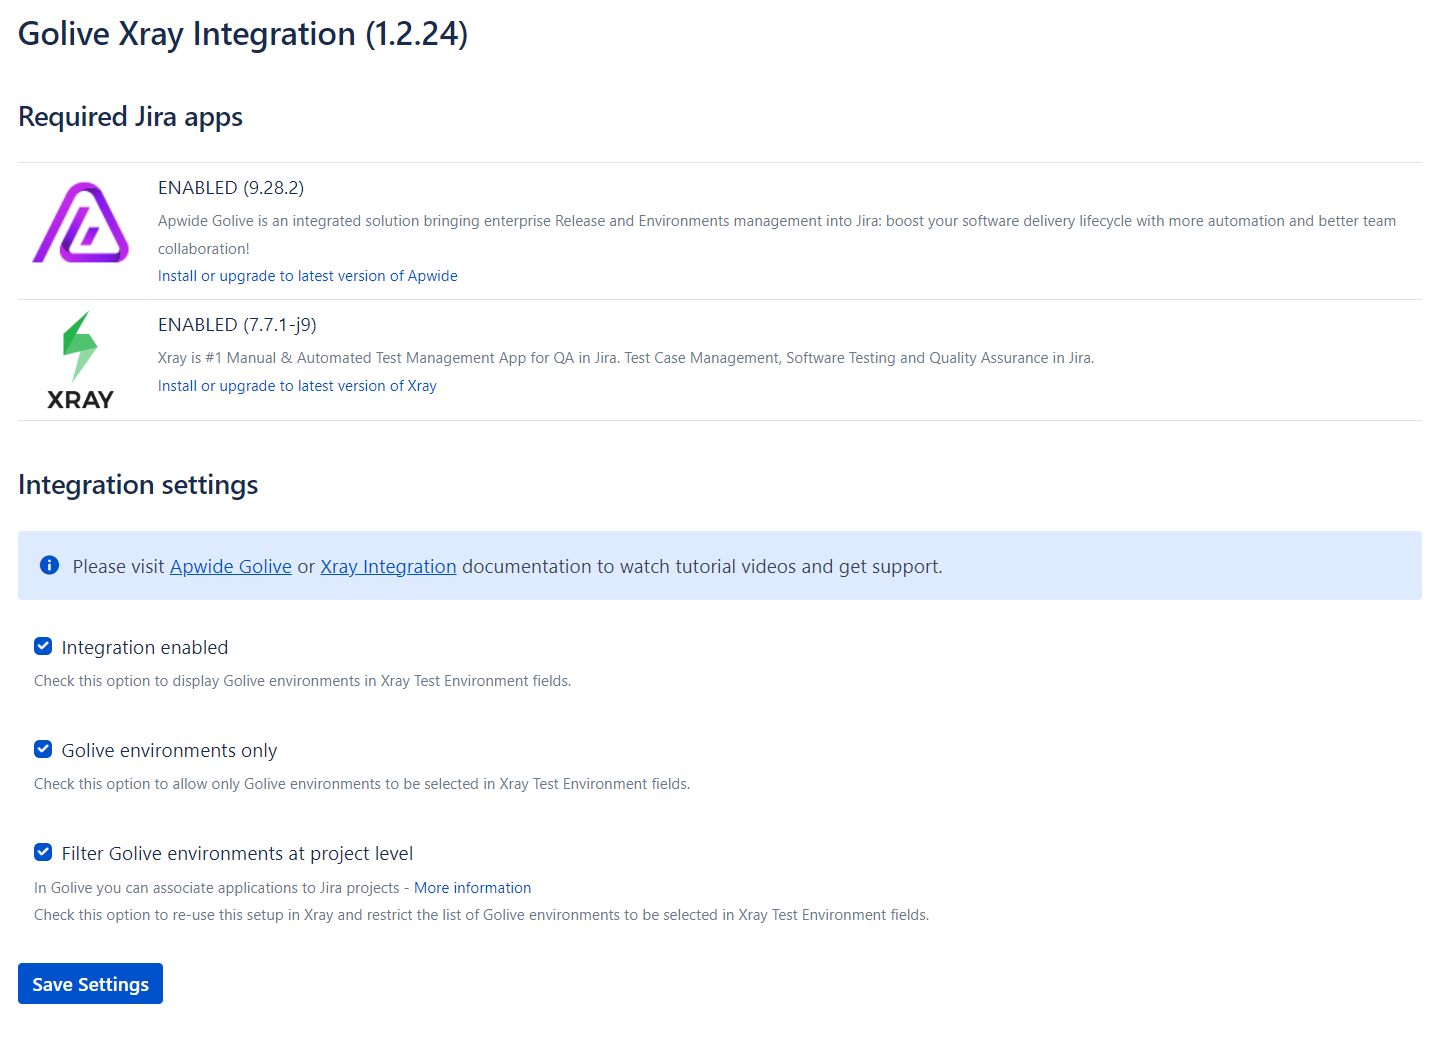Click the 'Golive environments only' label text

tap(169, 751)
